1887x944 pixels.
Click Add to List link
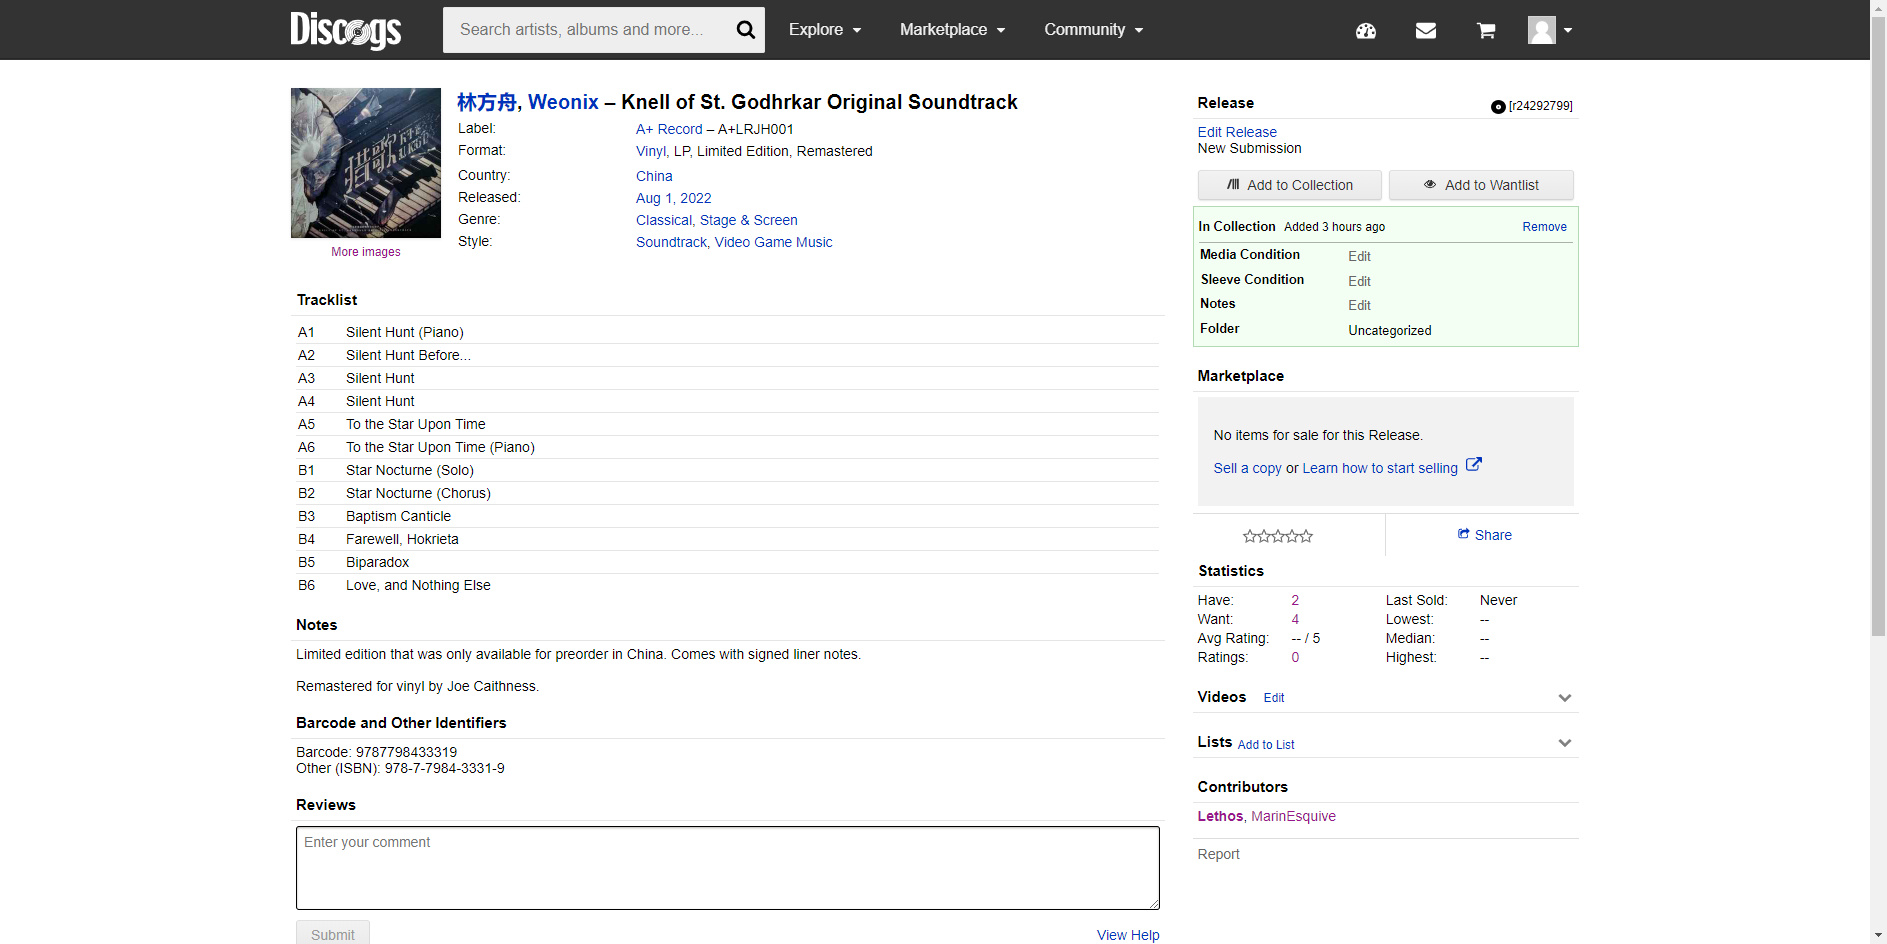(x=1266, y=745)
